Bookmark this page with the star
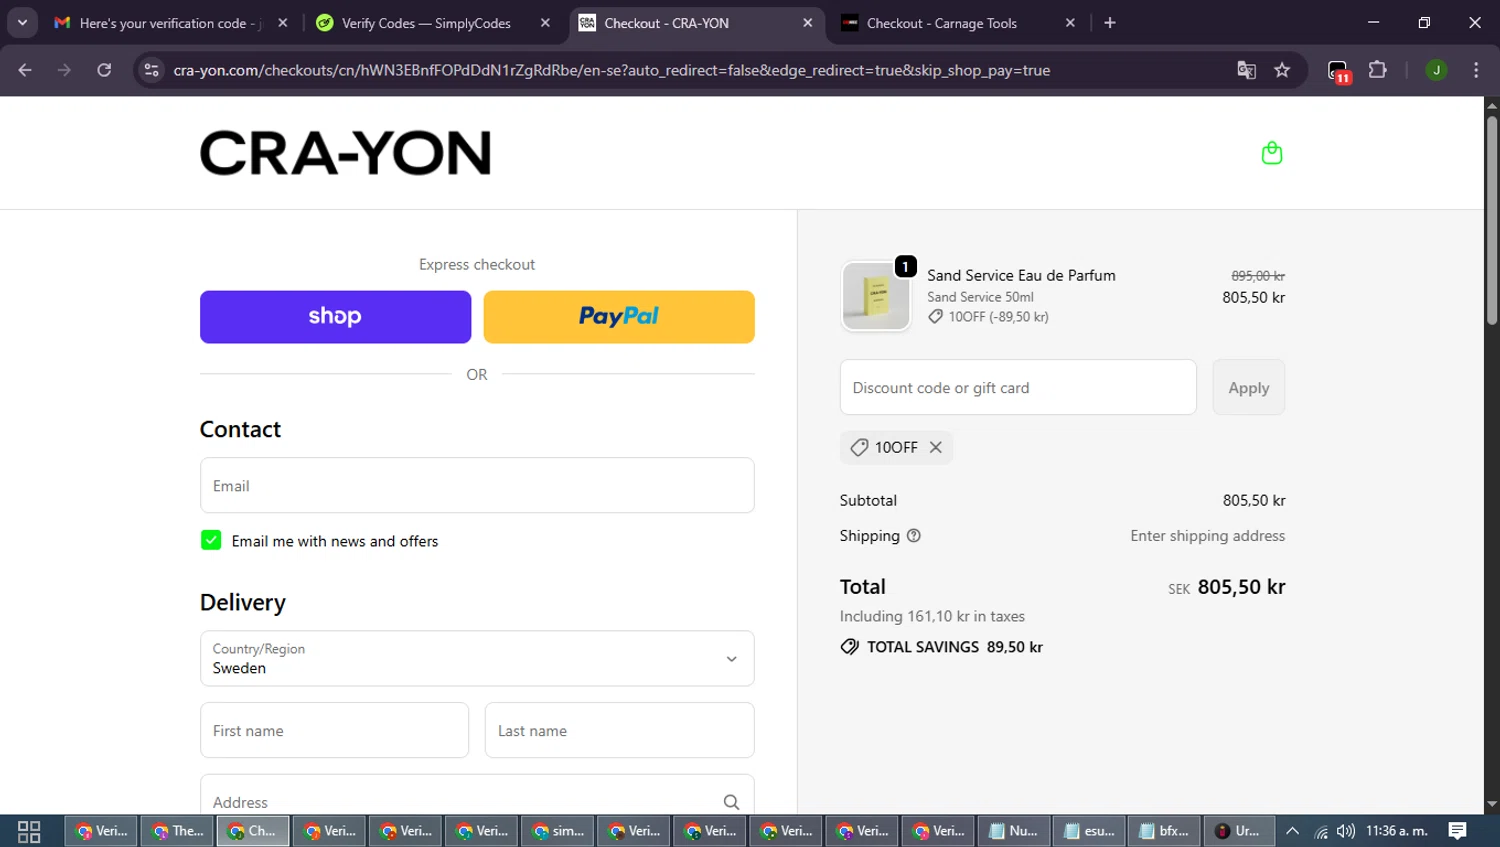 1282,70
